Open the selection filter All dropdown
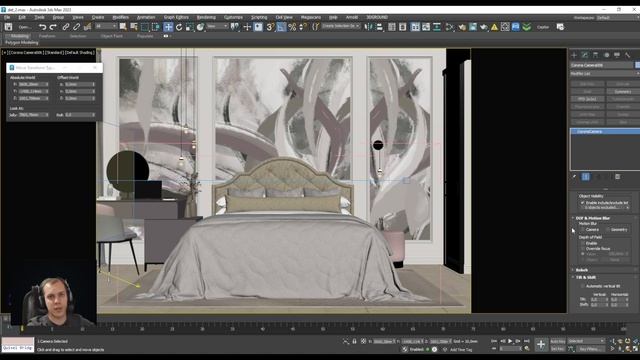640x360 pixels. [x=105, y=27]
